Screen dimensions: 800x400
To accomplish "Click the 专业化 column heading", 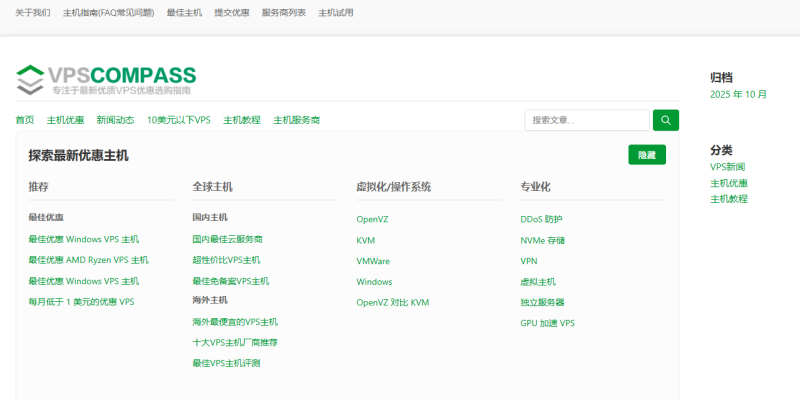I will coord(535,187).
